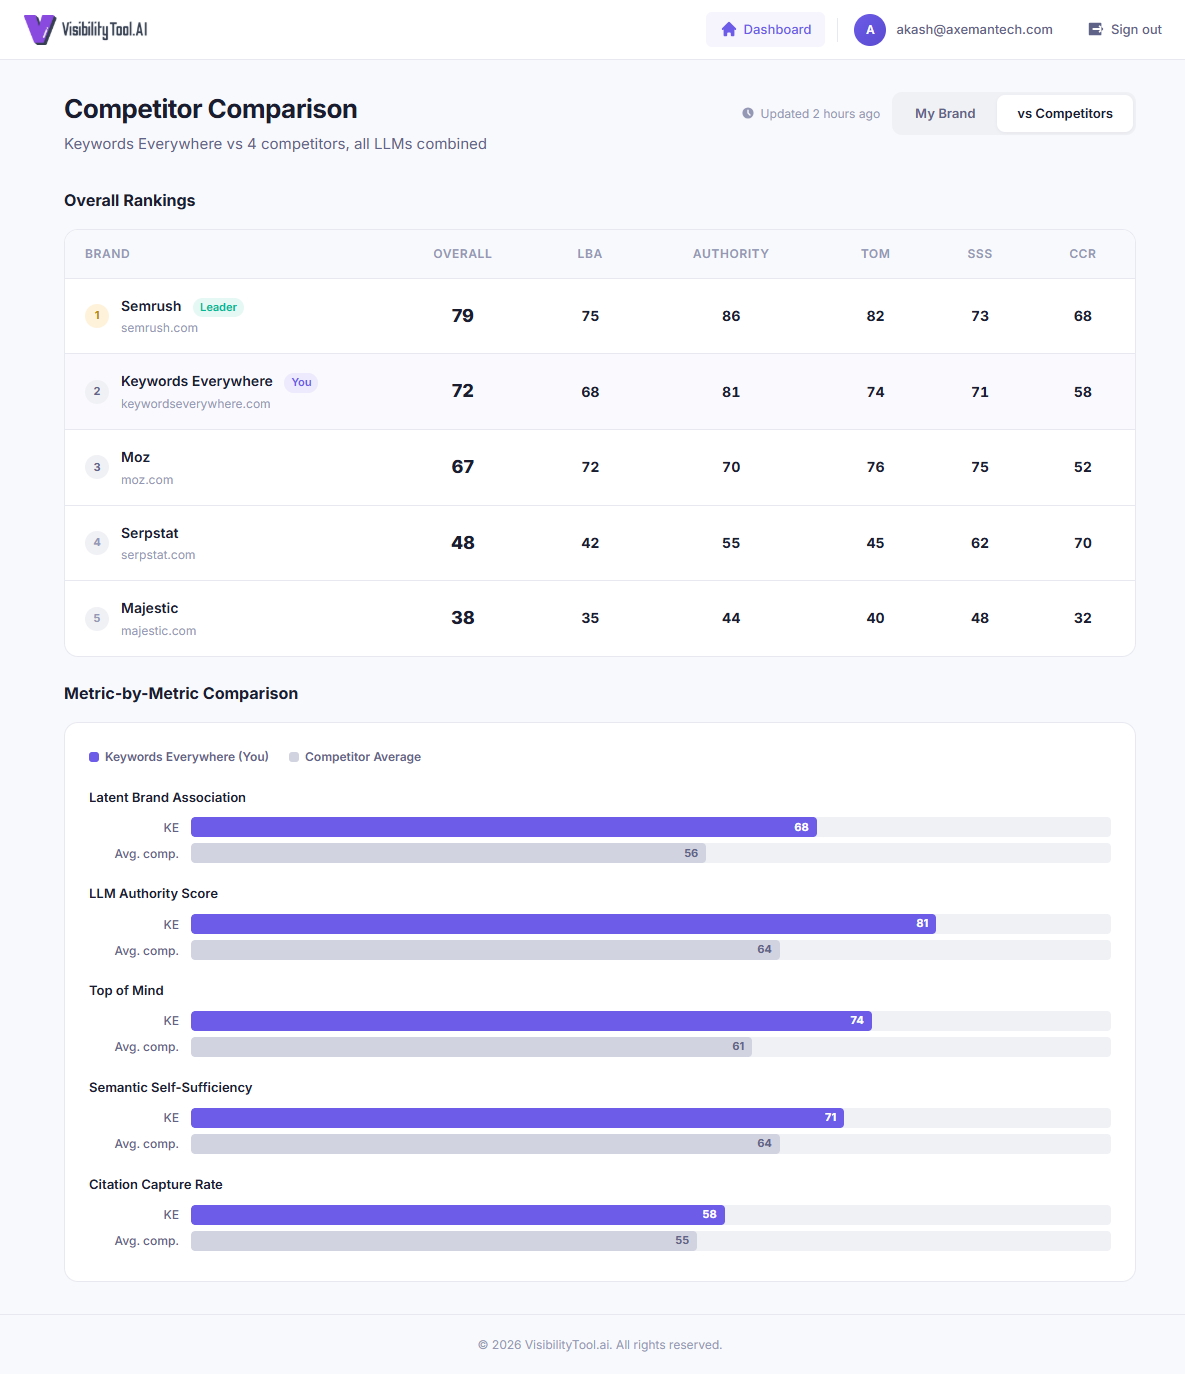Expand the Semrush row in Overall Rankings
This screenshot has width=1185, height=1374.
coord(599,315)
